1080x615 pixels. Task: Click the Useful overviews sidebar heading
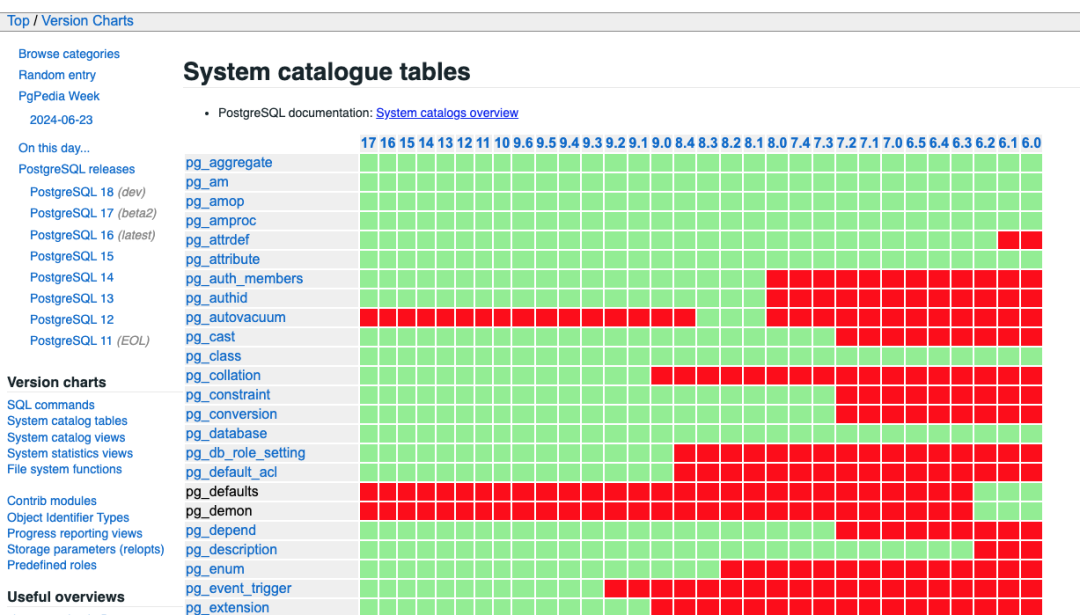(x=65, y=597)
